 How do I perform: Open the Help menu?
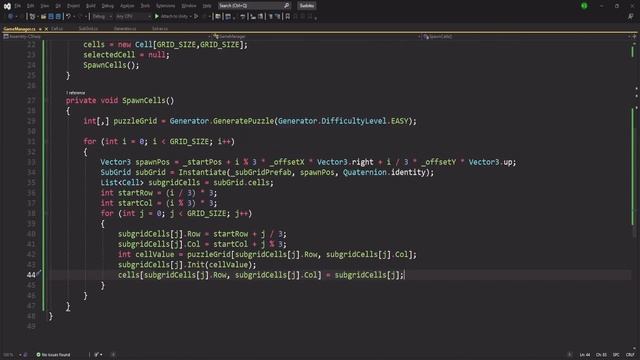click(207, 6)
